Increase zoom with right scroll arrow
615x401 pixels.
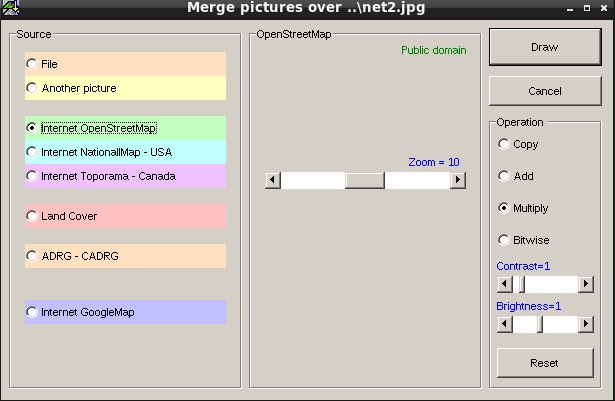[x=458, y=180]
